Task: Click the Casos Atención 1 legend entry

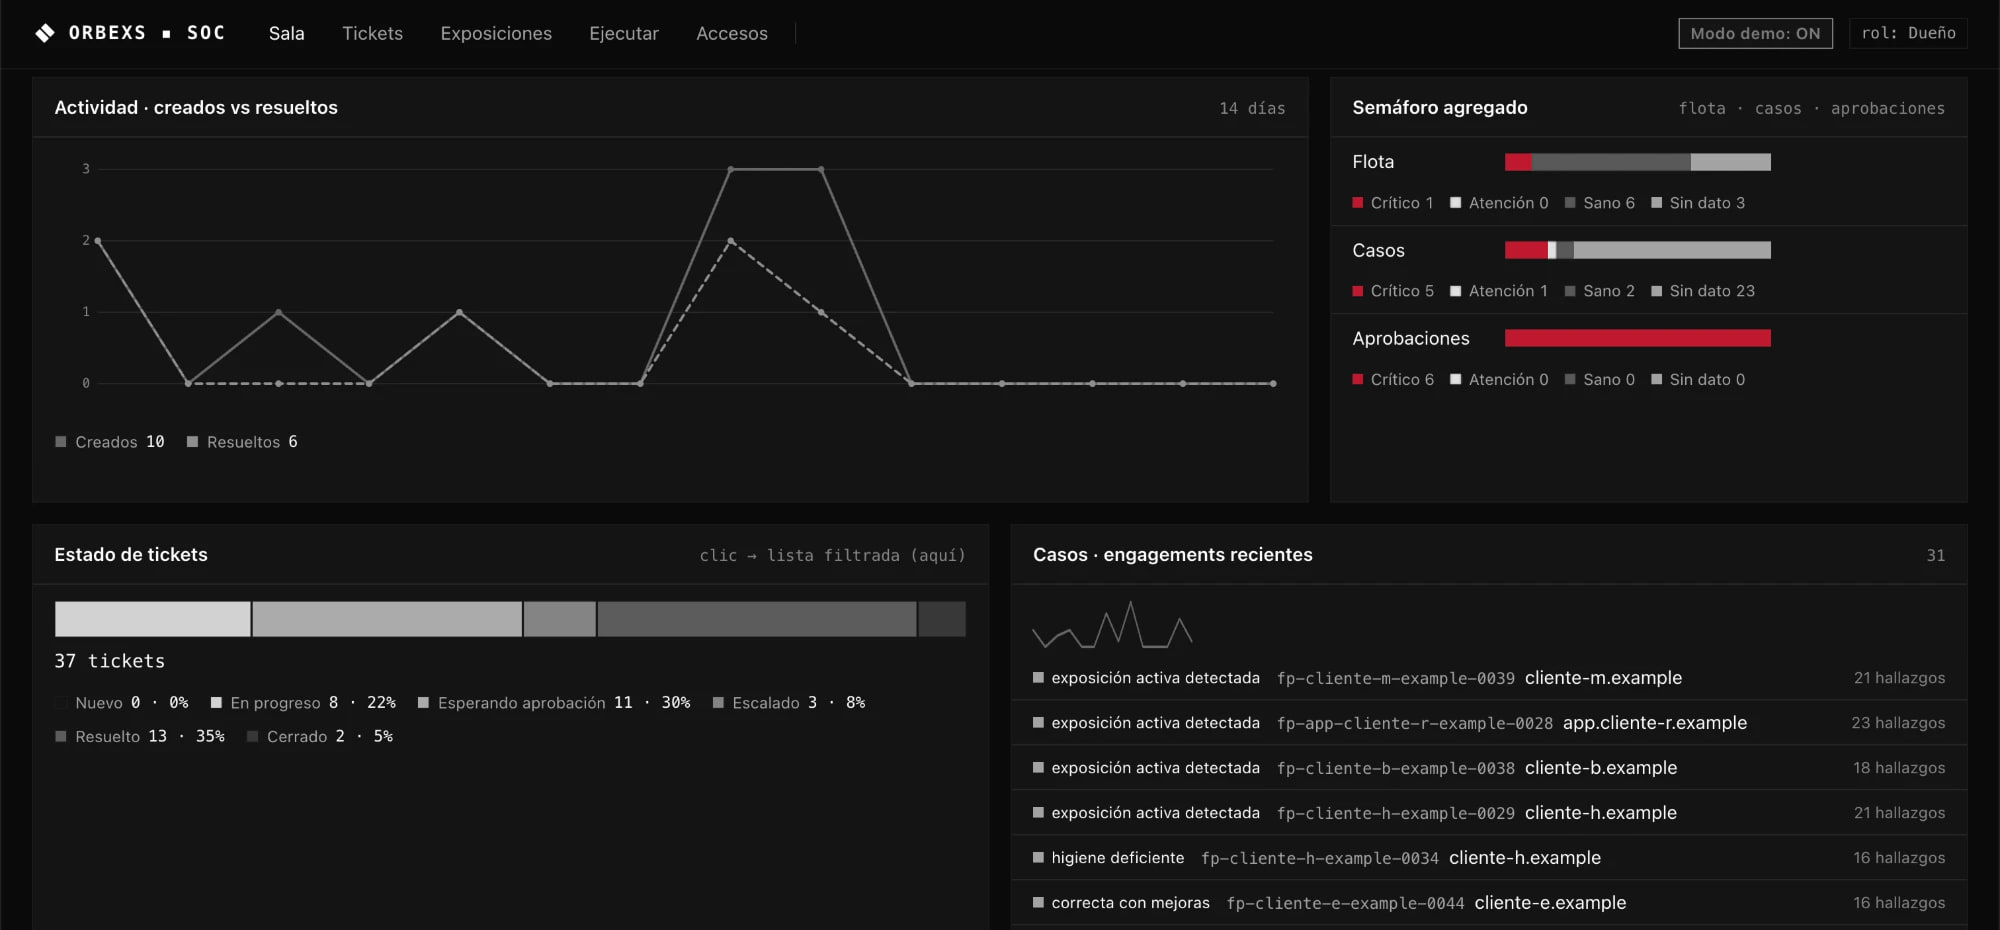Action: tap(1499, 291)
